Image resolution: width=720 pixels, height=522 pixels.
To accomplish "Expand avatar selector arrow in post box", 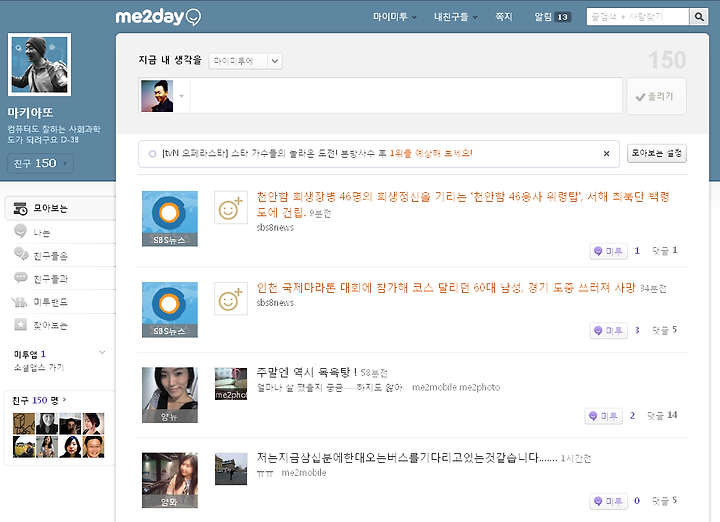I will [181, 96].
